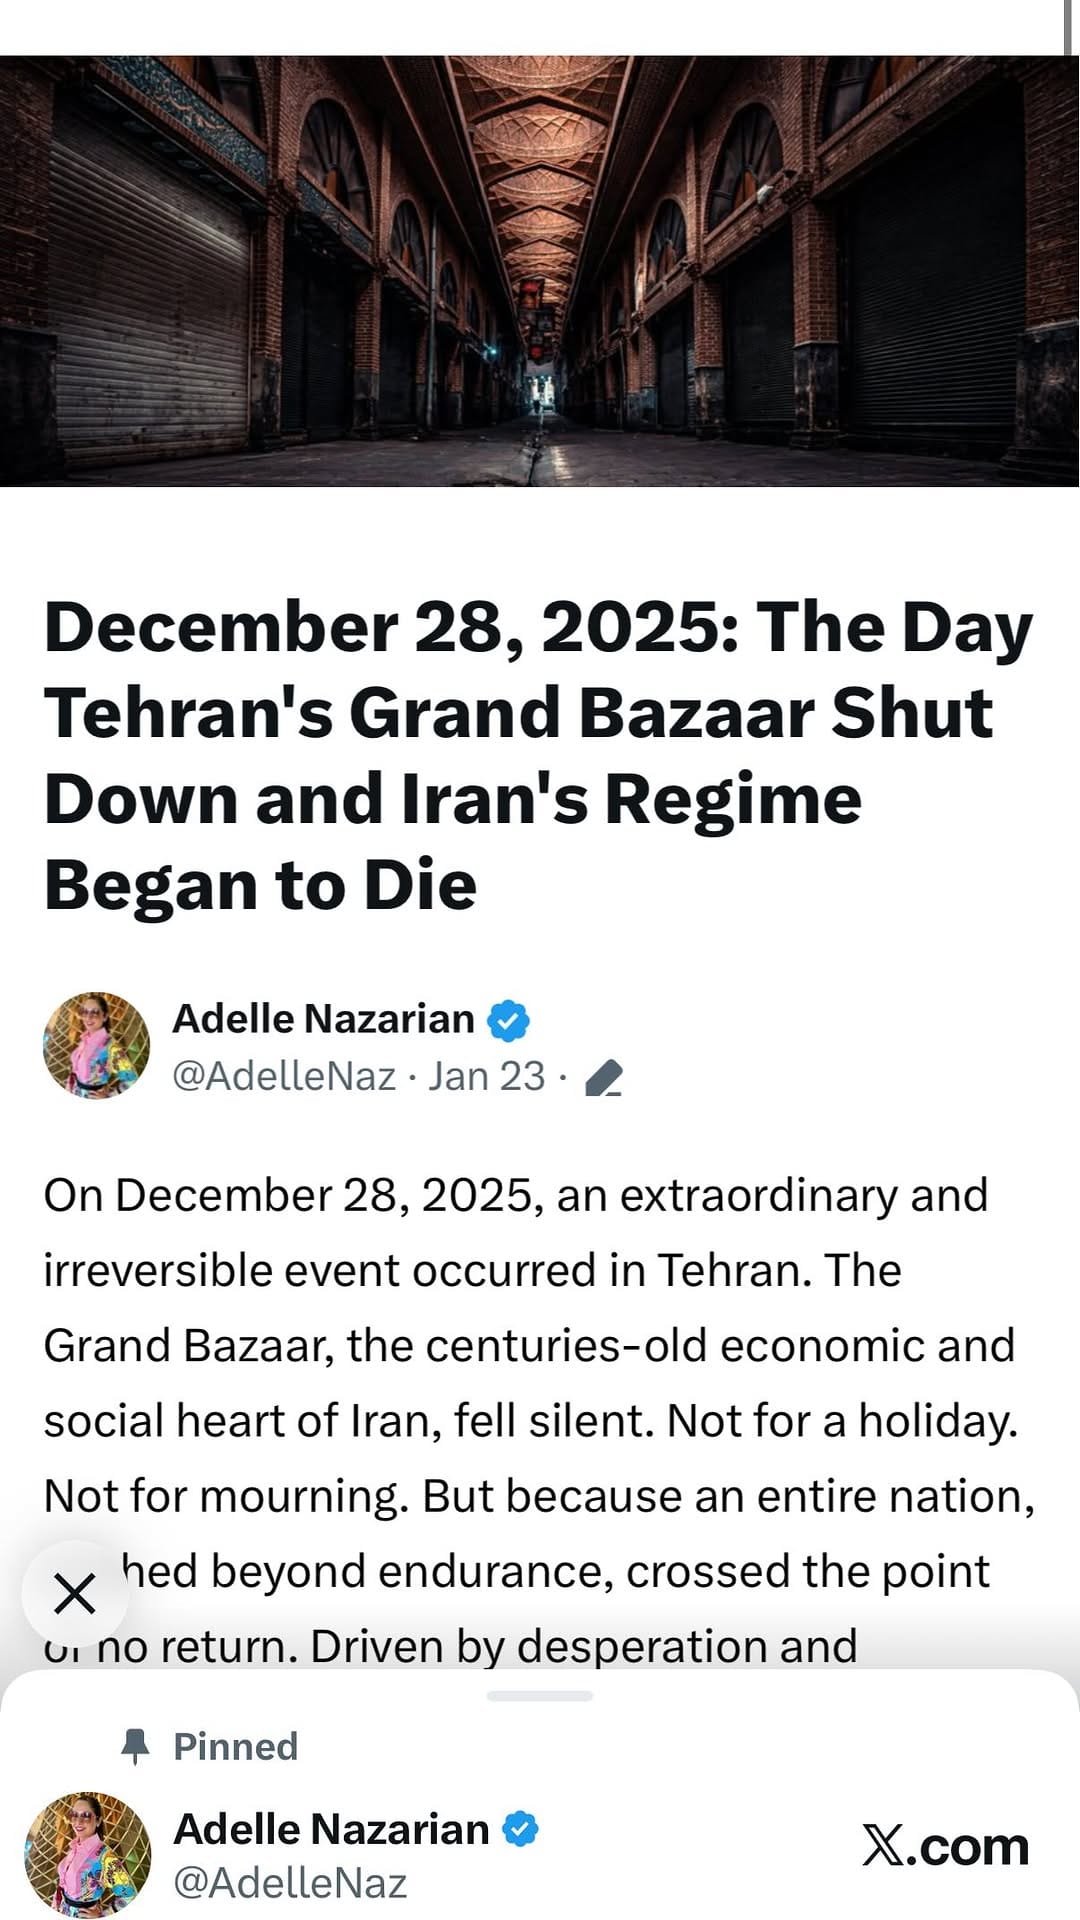Screen dimensions: 1080x1920
Task: Click the Jan 23 post date
Action: [487, 1076]
